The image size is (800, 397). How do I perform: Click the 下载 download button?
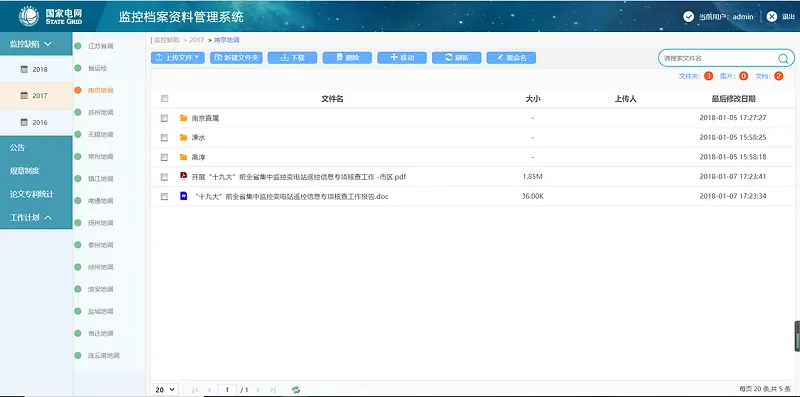(292, 58)
